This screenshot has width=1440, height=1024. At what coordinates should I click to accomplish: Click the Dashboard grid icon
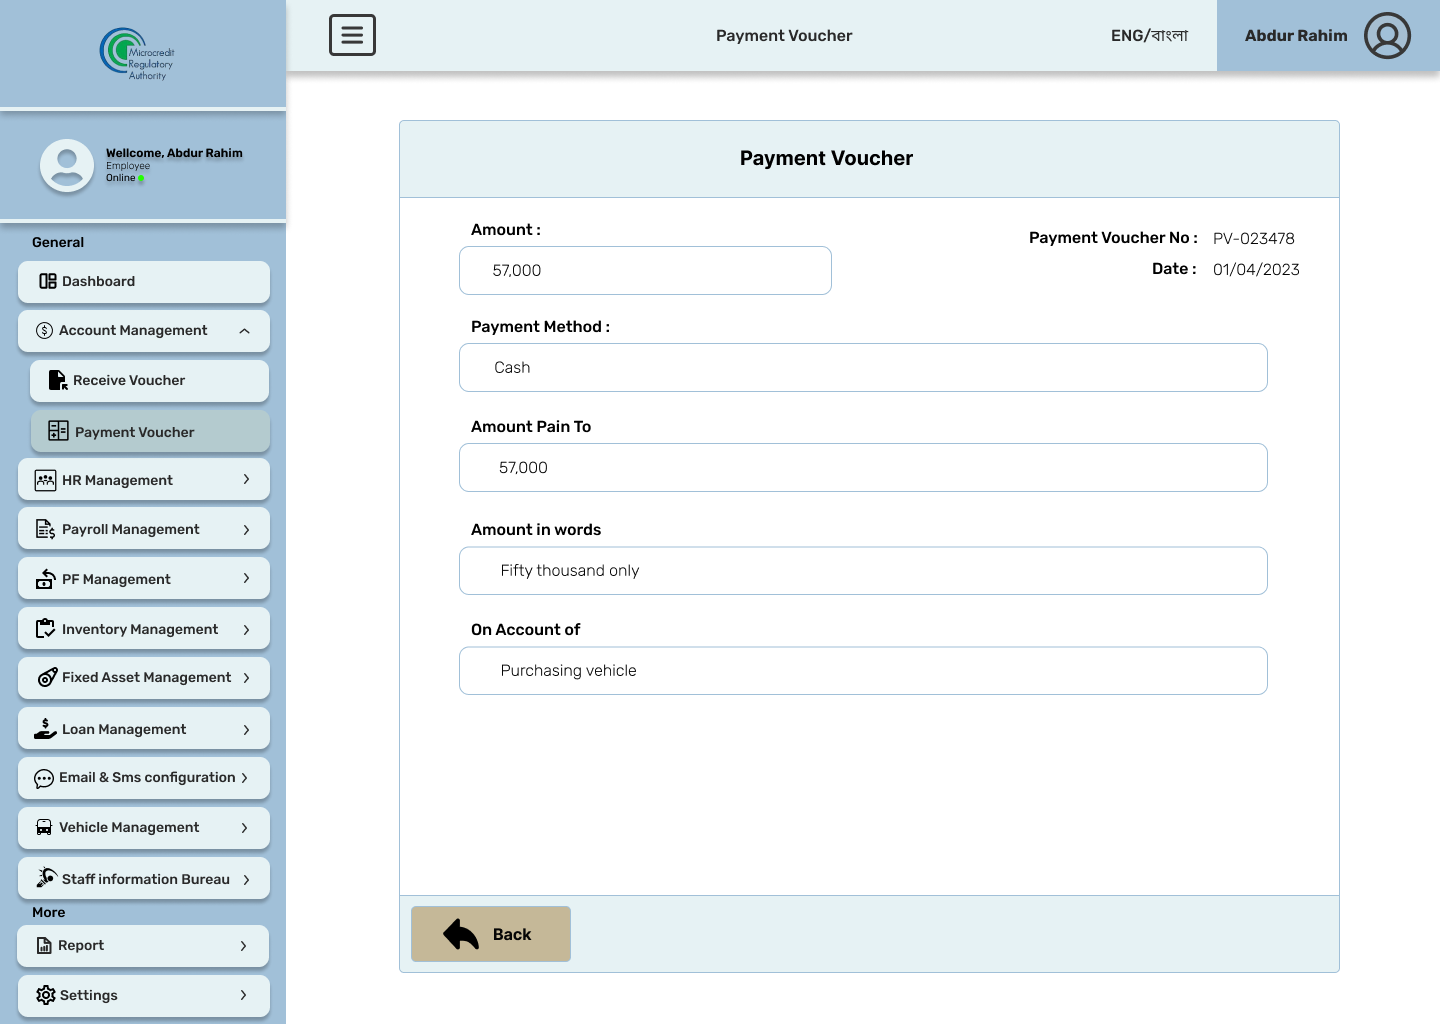48,281
